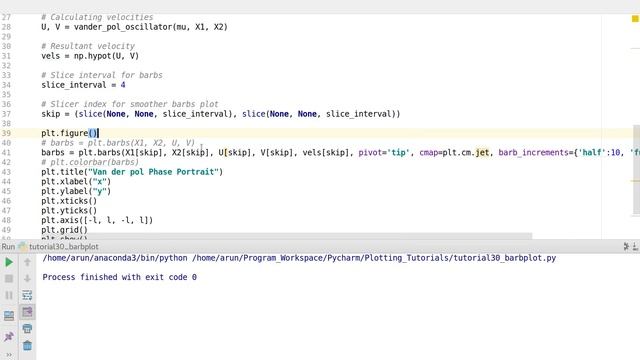Click the '# Calculating velocities' comment
Screen dimensions: 640x360
97,17
